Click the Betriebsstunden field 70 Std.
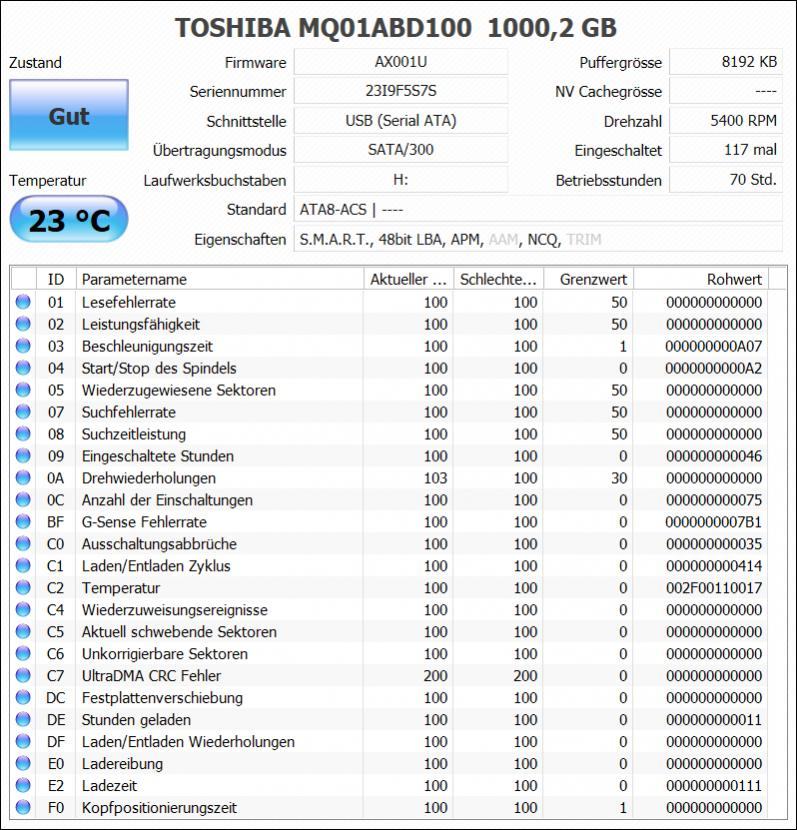The width and height of the screenshot is (797, 830). 726,179
